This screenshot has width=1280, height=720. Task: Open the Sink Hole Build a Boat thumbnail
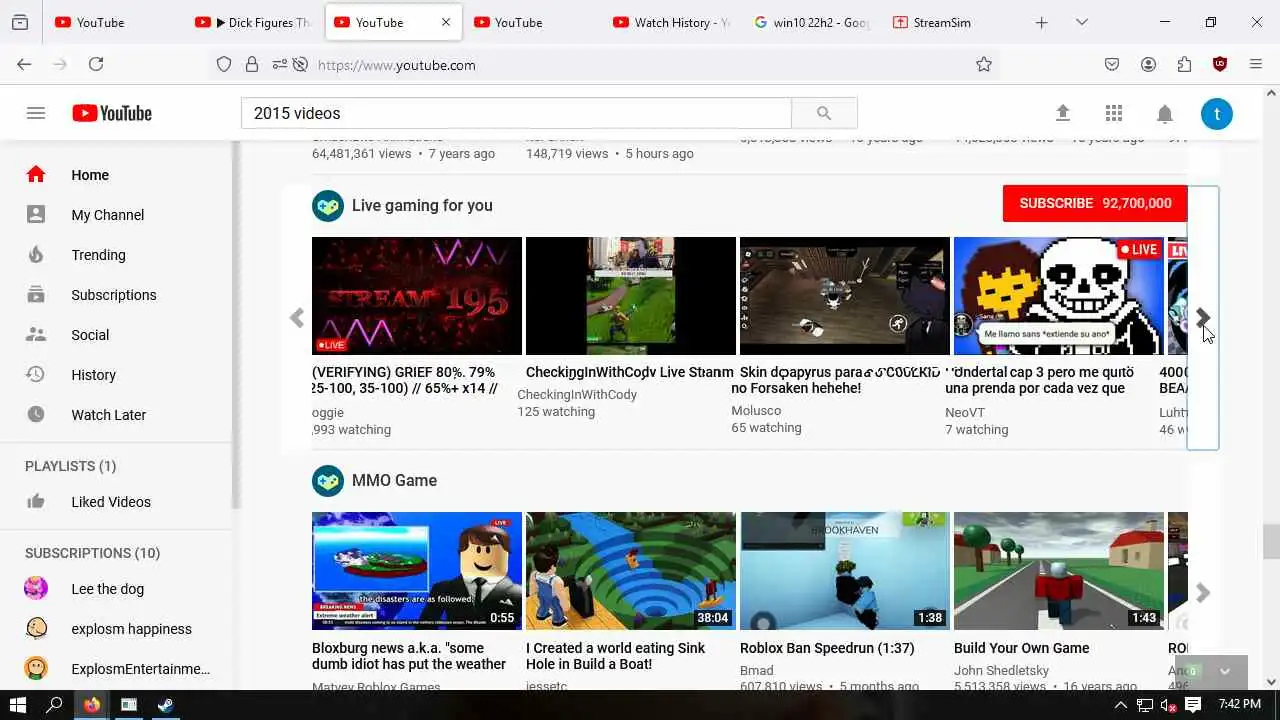coord(631,571)
